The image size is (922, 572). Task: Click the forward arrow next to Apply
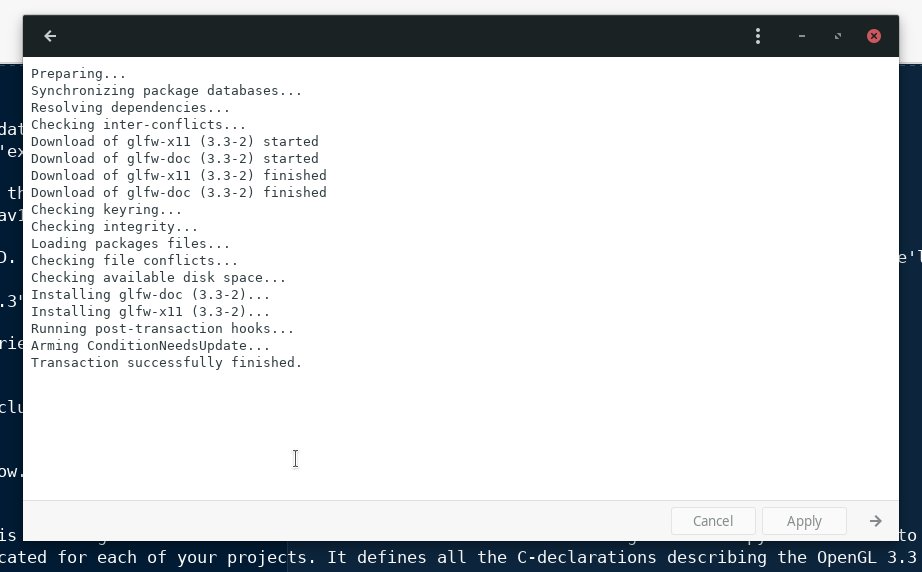pyautogui.click(x=876, y=521)
